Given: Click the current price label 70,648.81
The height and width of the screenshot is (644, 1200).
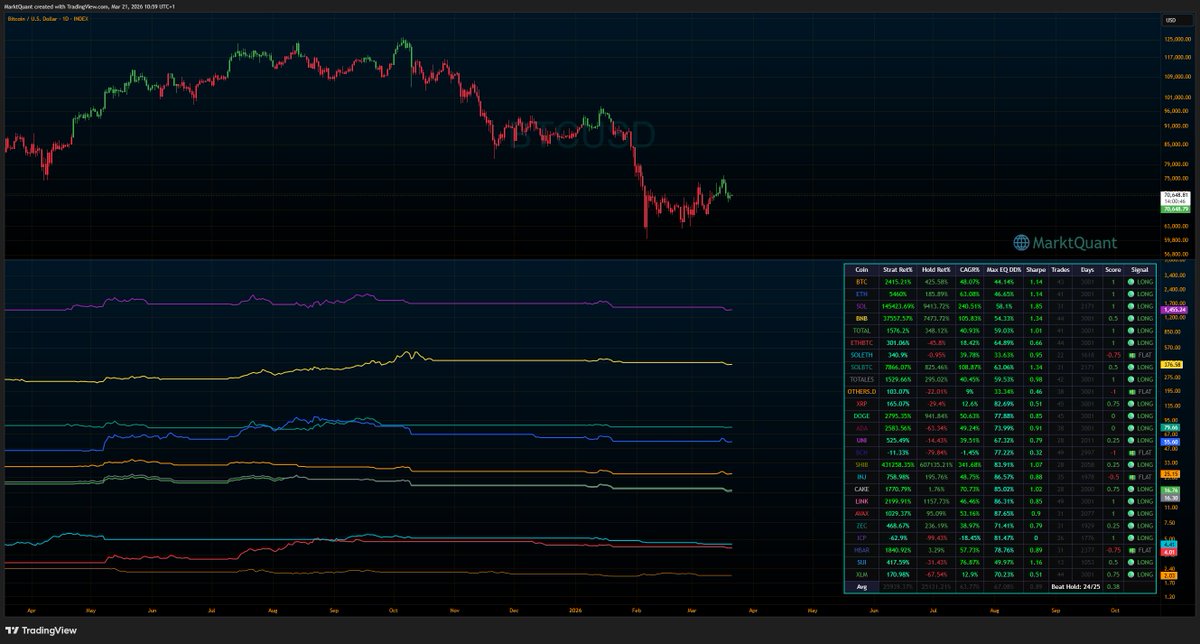Looking at the screenshot, I should click(1176, 196).
